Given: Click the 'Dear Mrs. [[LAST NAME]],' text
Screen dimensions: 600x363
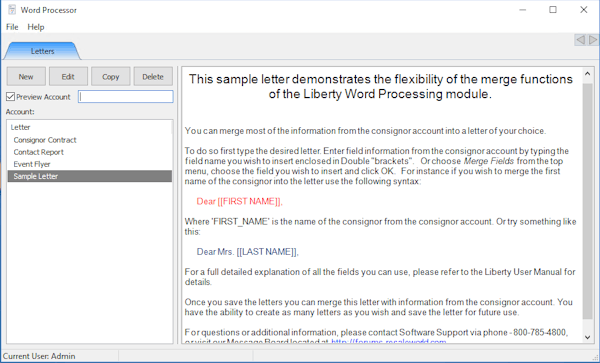Looking at the screenshot, I should coord(248,252).
